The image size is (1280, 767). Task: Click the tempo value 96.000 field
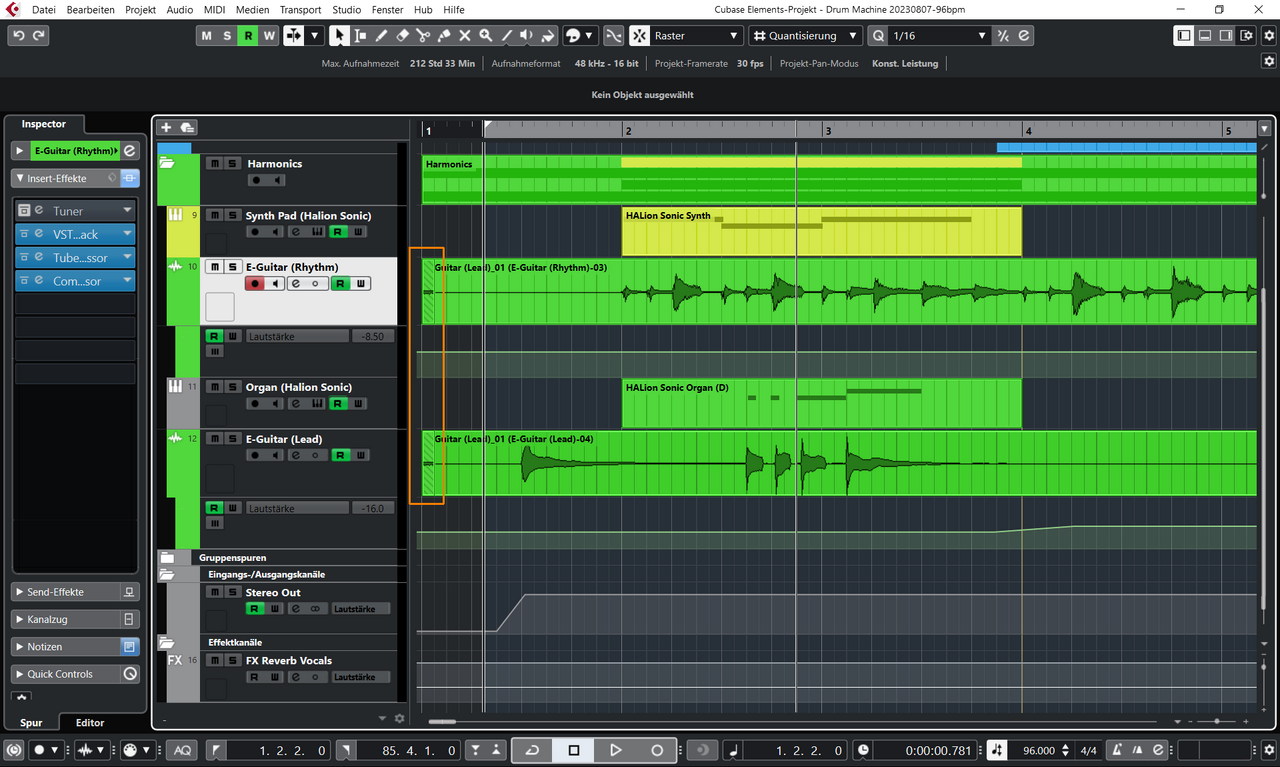point(1038,750)
